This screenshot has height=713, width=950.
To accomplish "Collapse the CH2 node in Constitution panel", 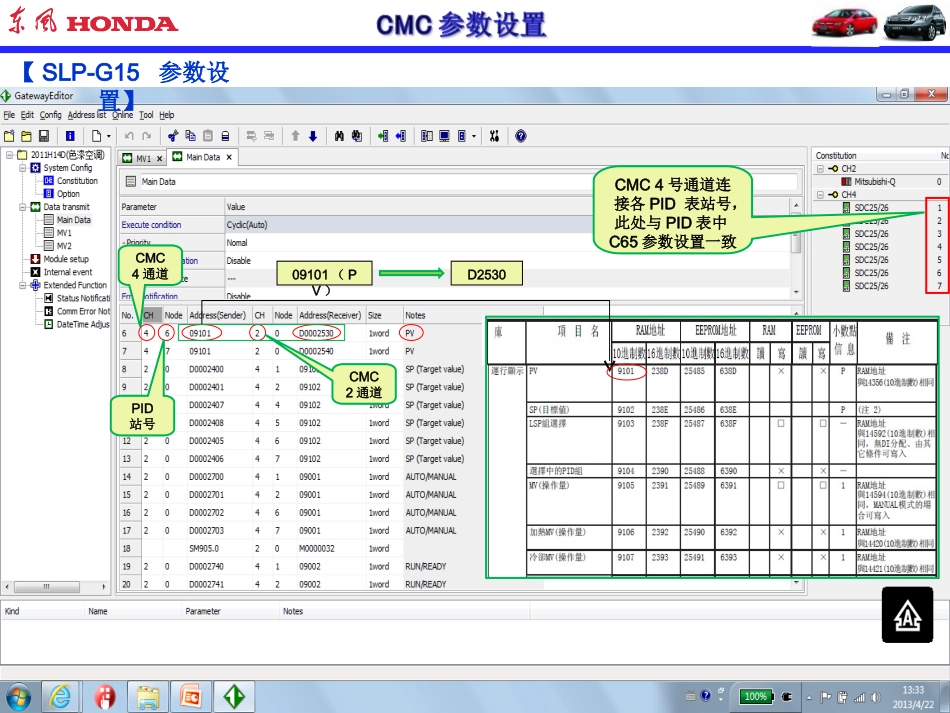I will pos(820,168).
